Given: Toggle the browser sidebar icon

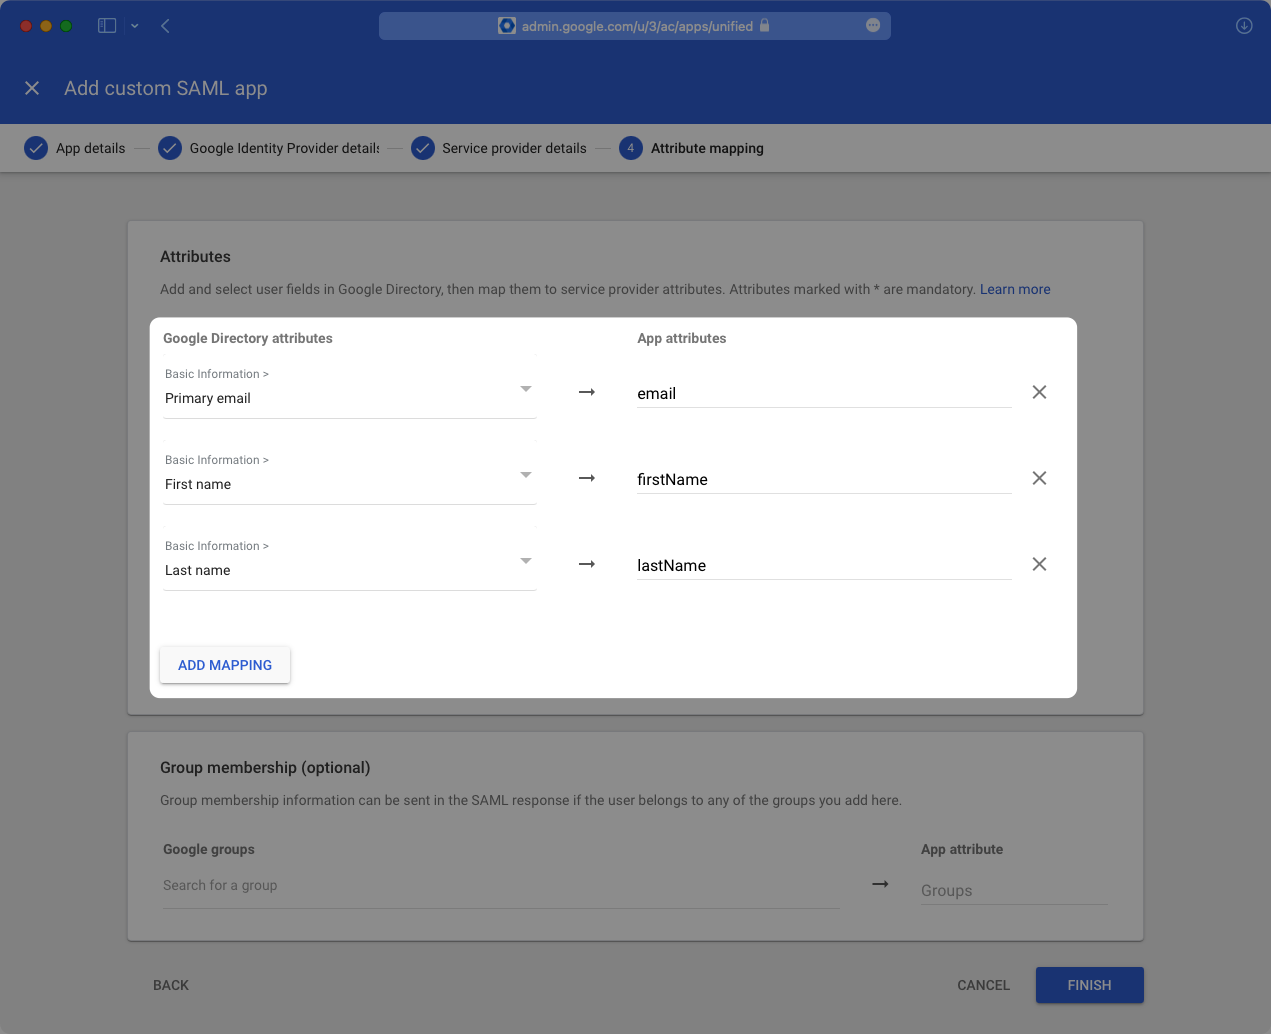Looking at the screenshot, I should pos(107,26).
